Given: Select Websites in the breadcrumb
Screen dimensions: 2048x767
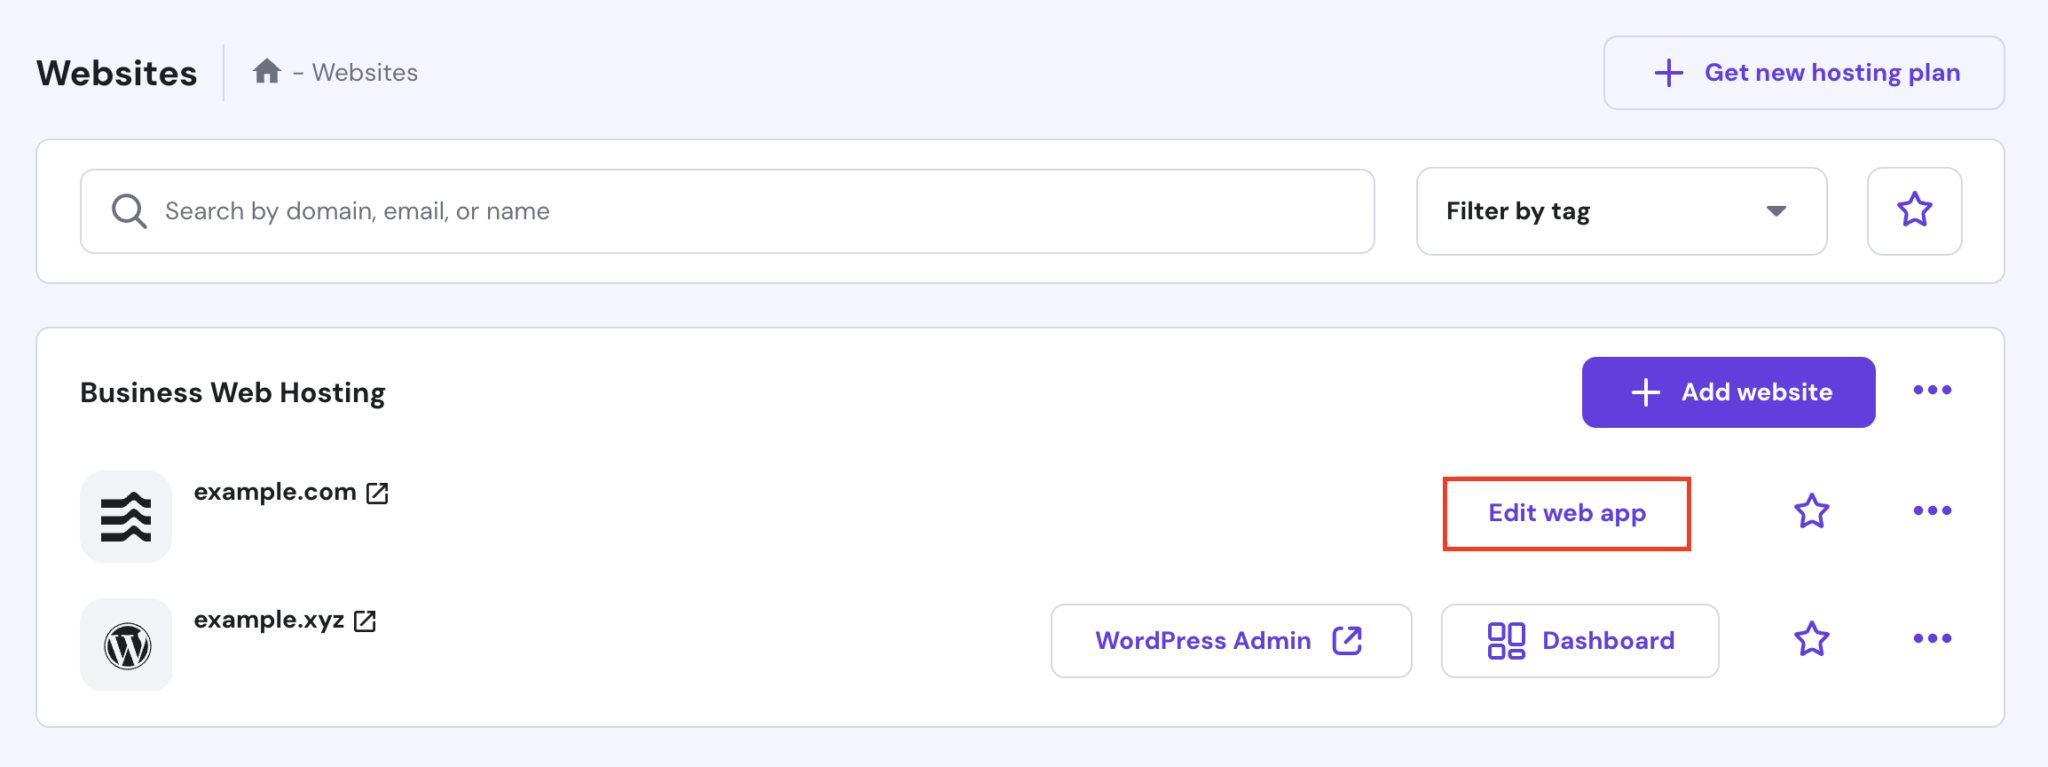Looking at the screenshot, I should 366,71.
